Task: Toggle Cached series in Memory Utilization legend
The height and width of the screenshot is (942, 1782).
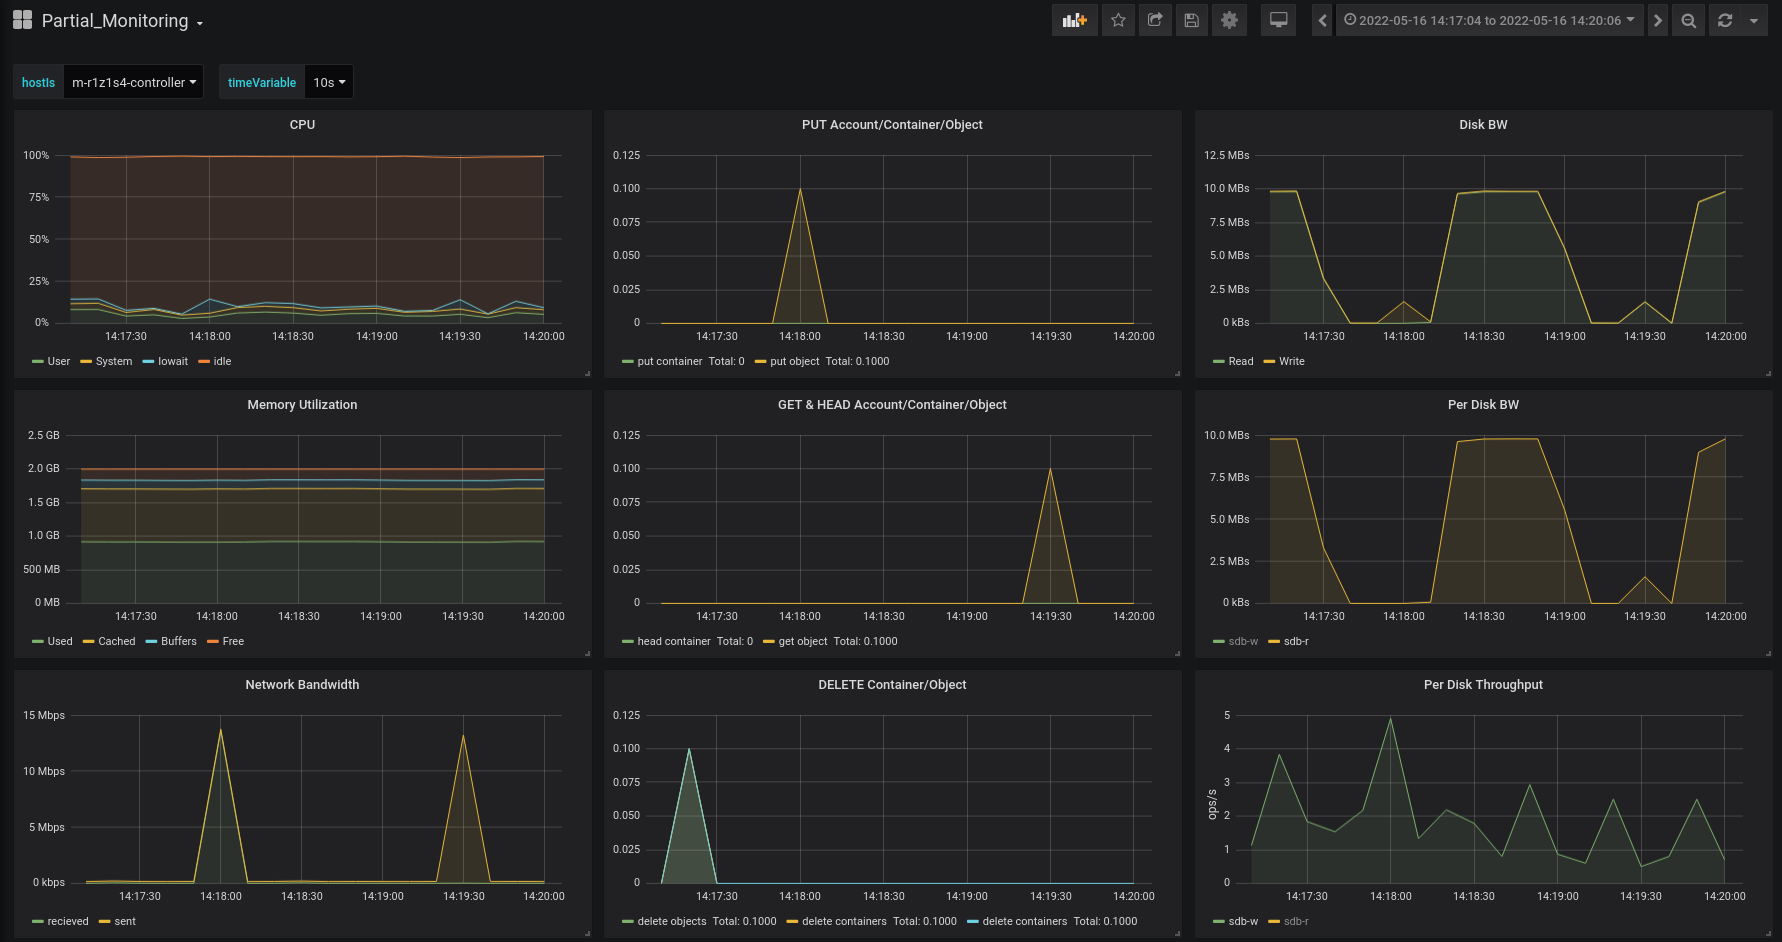Action: (116, 642)
